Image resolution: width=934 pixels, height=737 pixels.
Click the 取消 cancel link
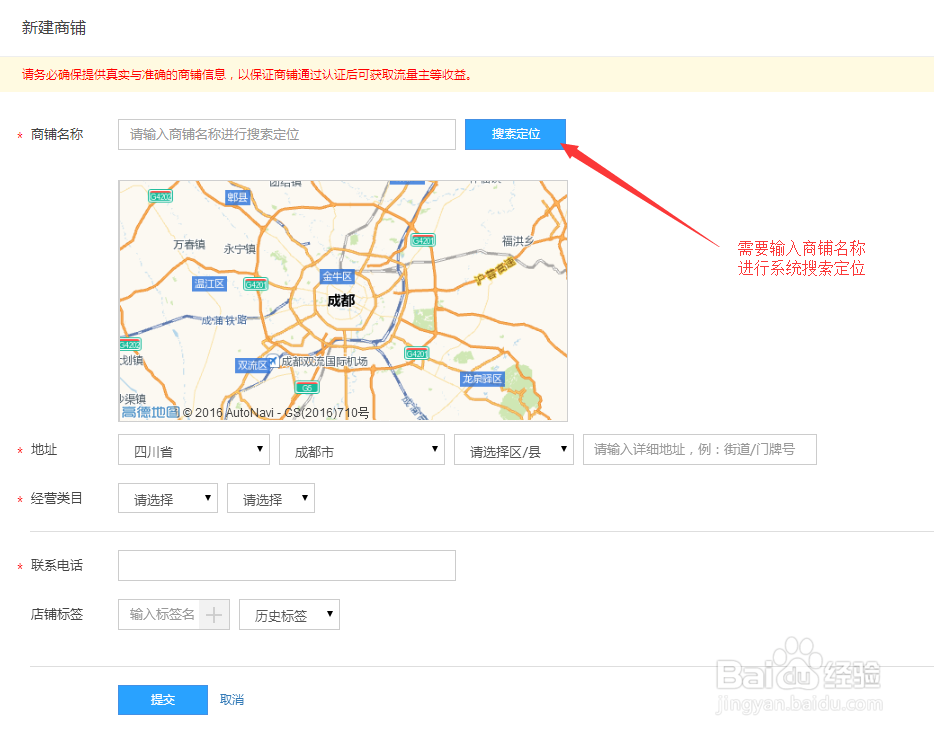tap(231, 699)
